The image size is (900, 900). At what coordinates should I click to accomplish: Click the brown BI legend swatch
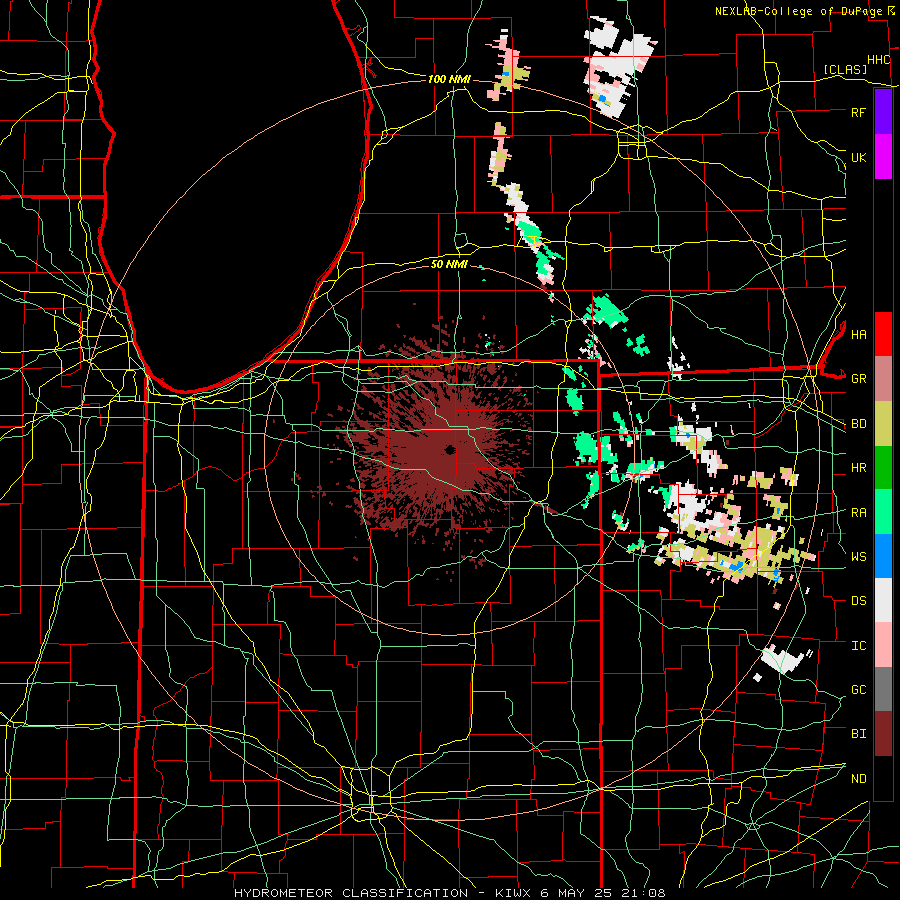pyautogui.click(x=883, y=734)
